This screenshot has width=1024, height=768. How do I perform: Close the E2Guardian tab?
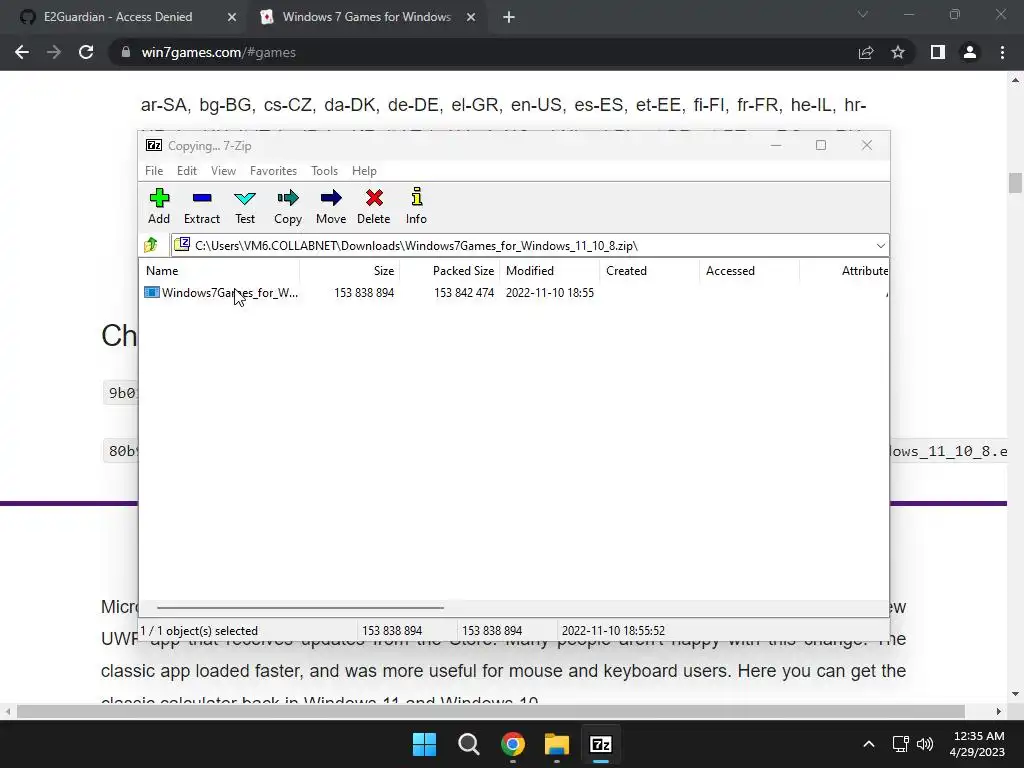click(x=232, y=18)
